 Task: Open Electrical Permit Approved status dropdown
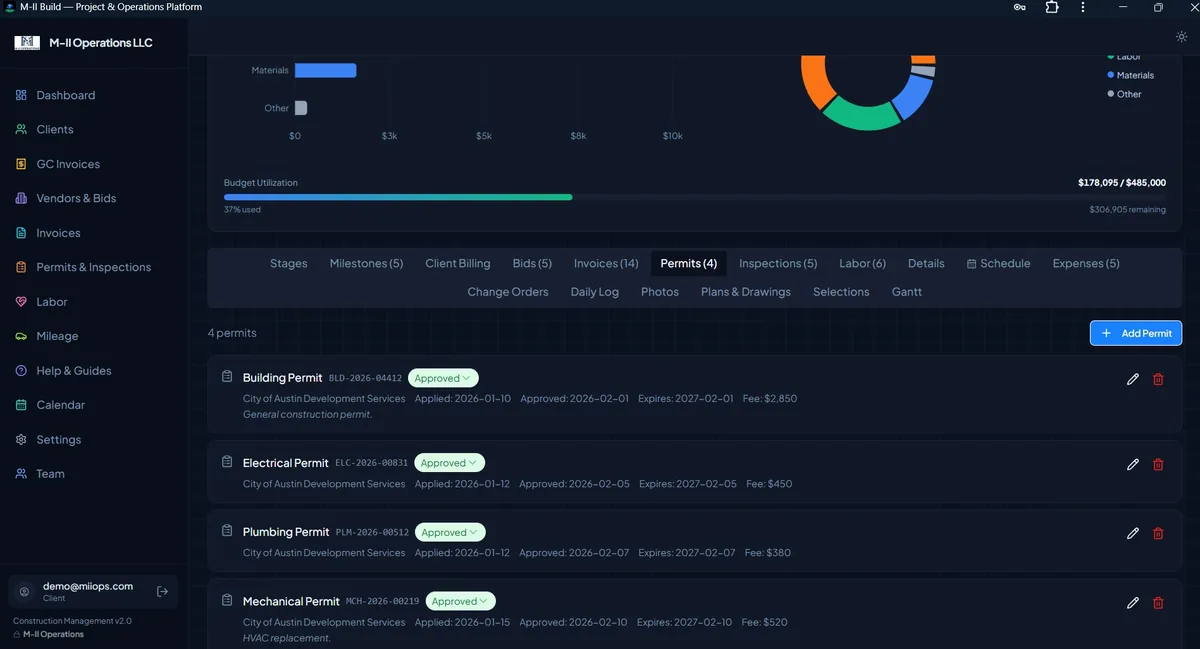pyautogui.click(x=449, y=463)
